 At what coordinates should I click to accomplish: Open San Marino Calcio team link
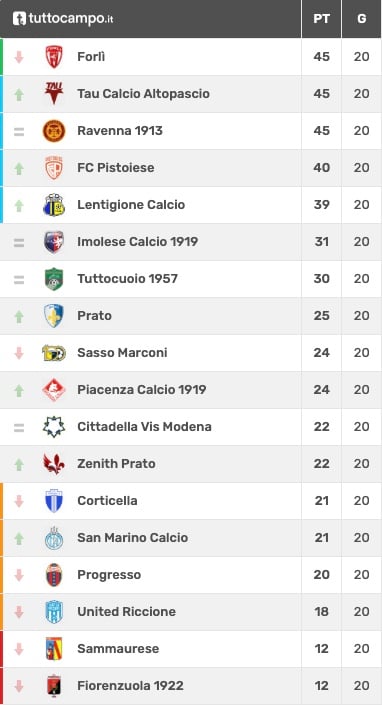tap(133, 537)
